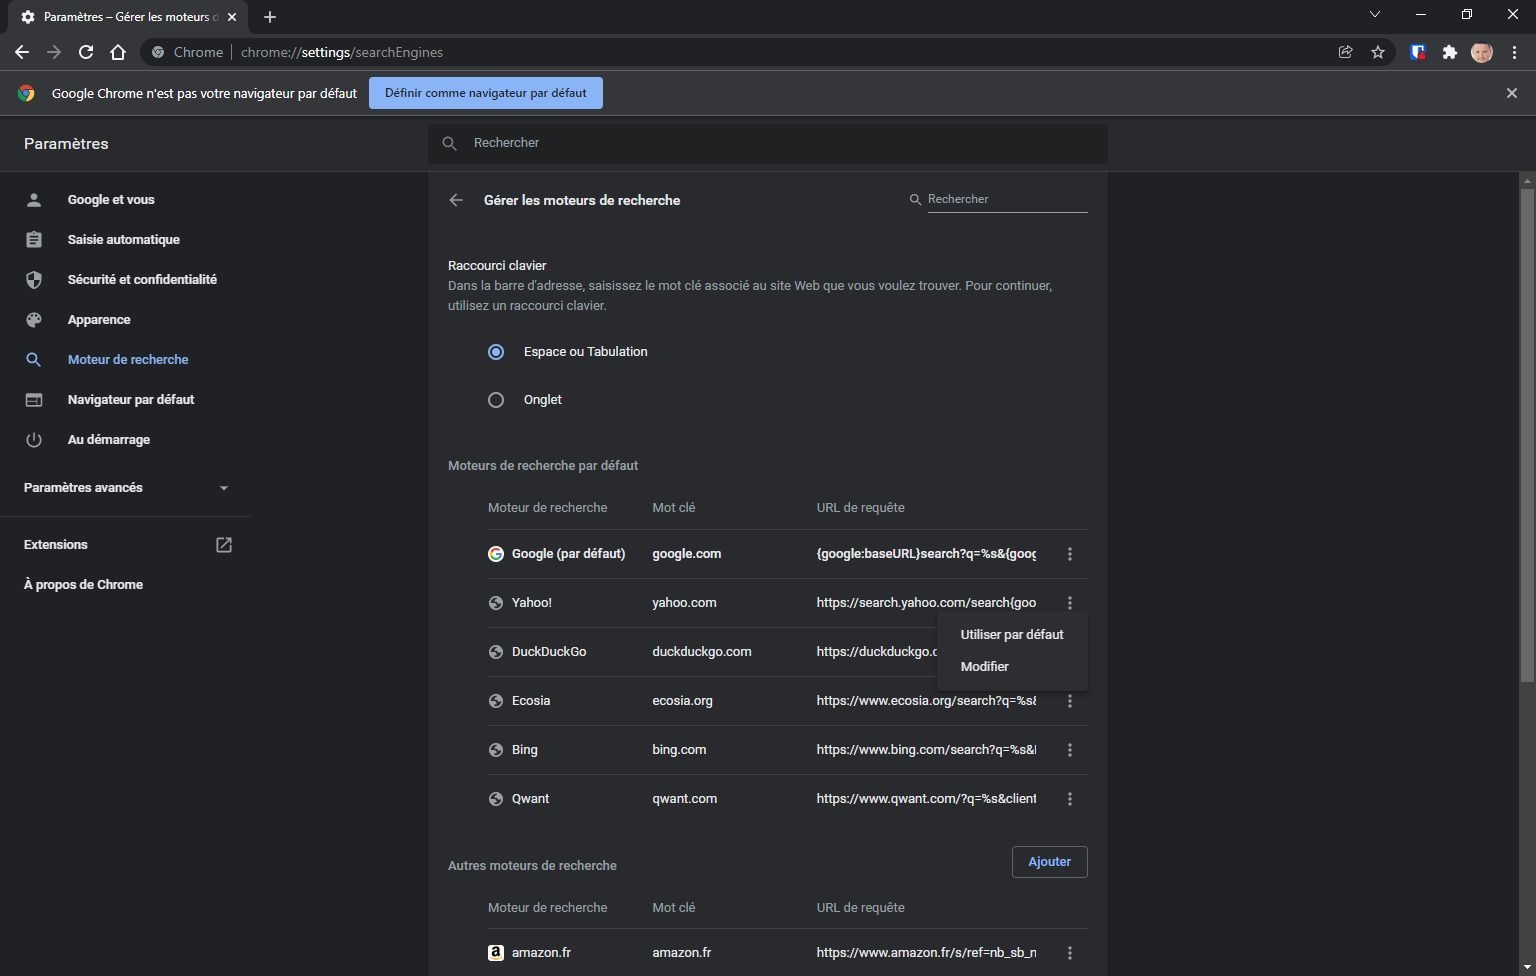Click the magnifier icon in settings search bar
Screen dimensions: 1536x976
coord(450,144)
